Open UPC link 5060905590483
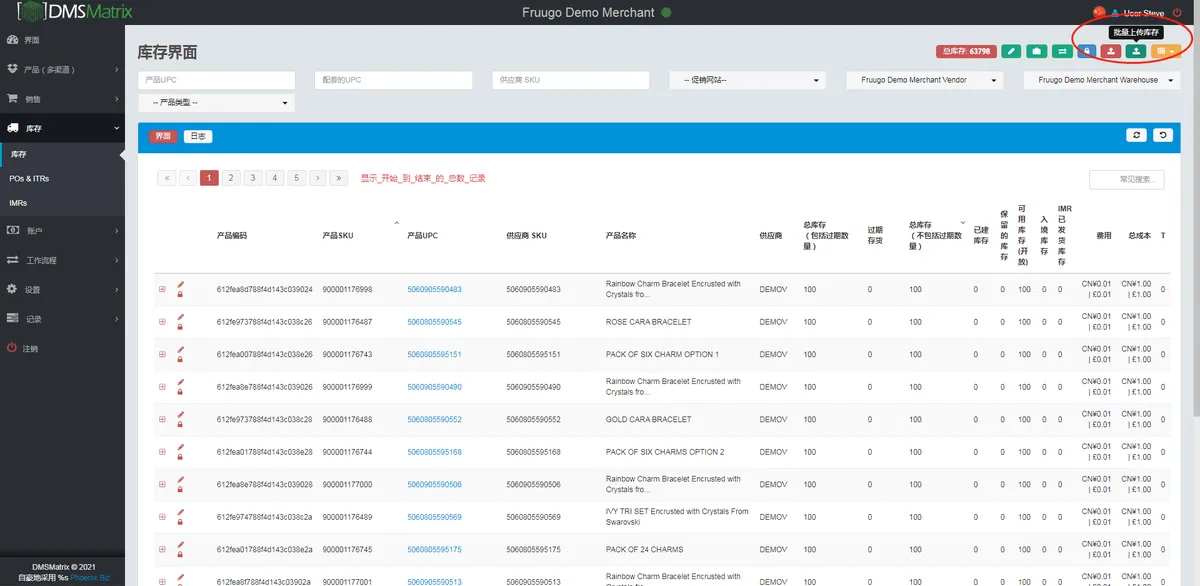The width and height of the screenshot is (1200, 586). 434,290
